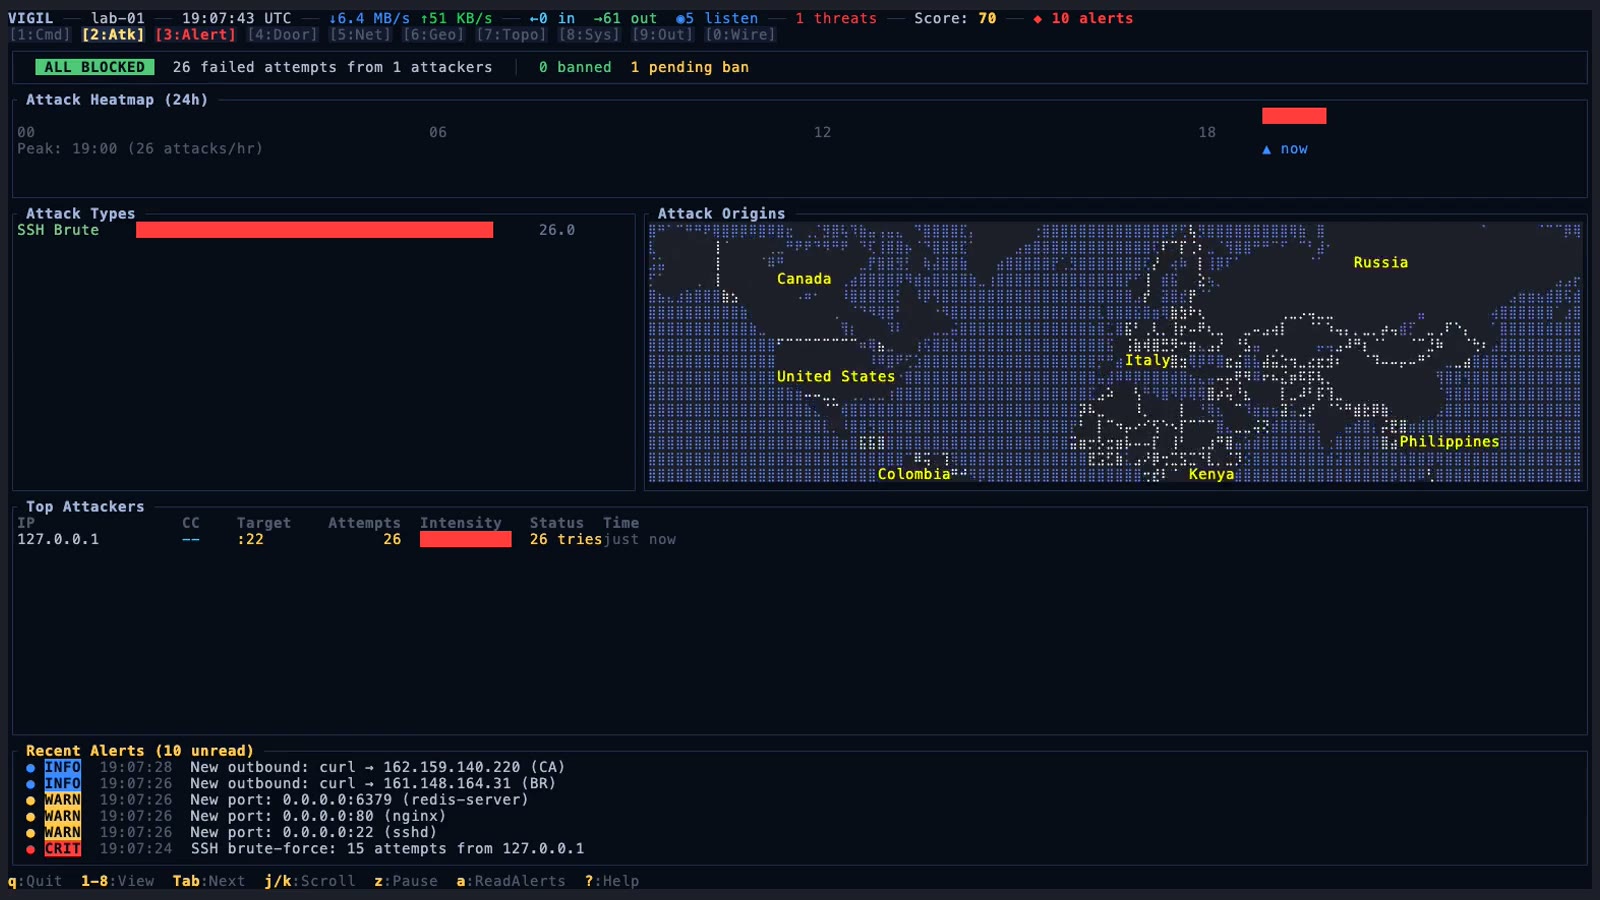Select the 2:Atk tab
The height and width of the screenshot is (900, 1600).
coord(113,35)
